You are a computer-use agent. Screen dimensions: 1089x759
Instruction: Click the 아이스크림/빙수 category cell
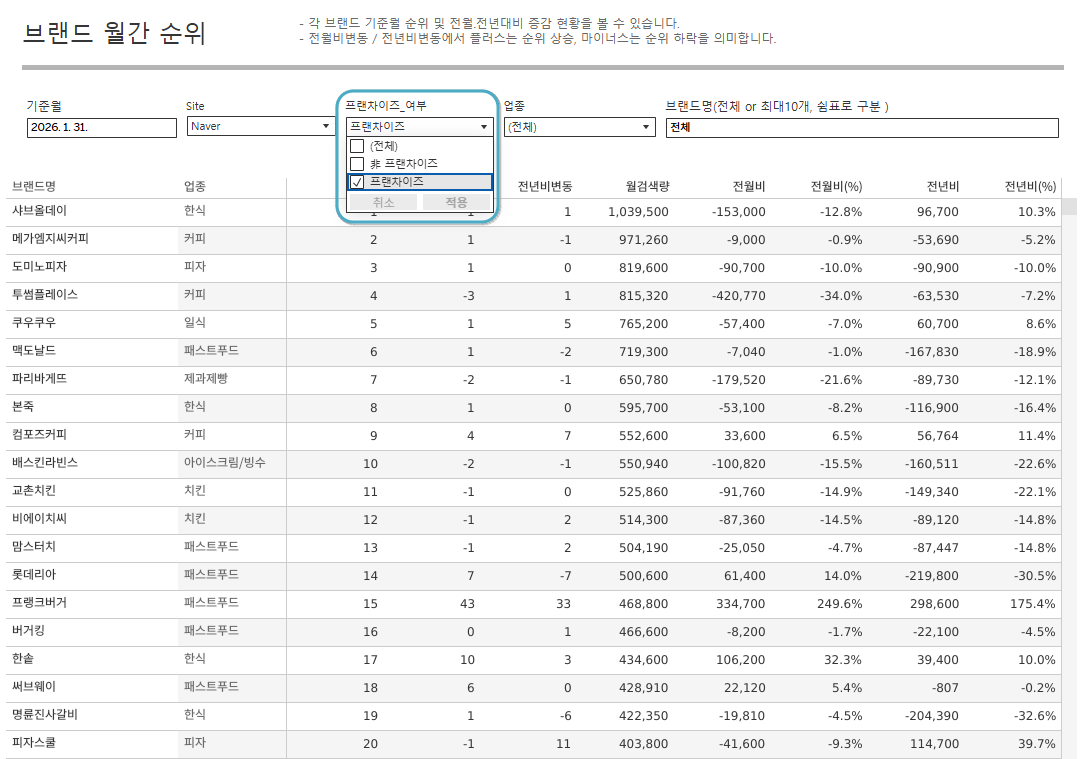coord(224,464)
